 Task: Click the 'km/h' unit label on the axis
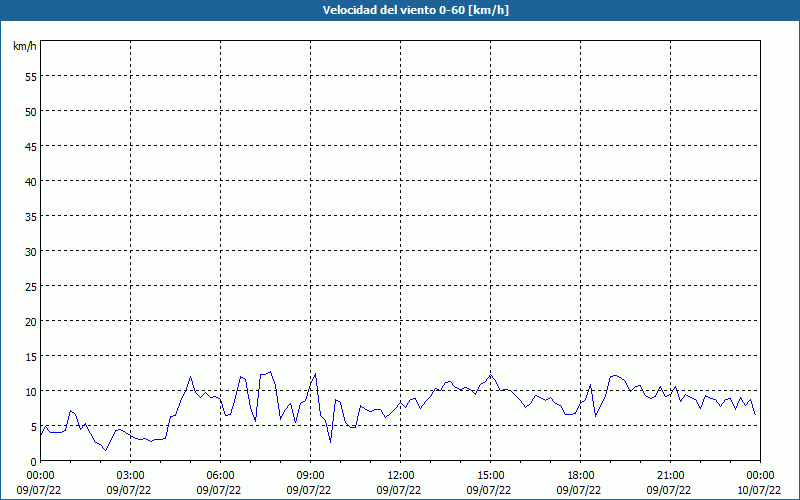pos(25,46)
